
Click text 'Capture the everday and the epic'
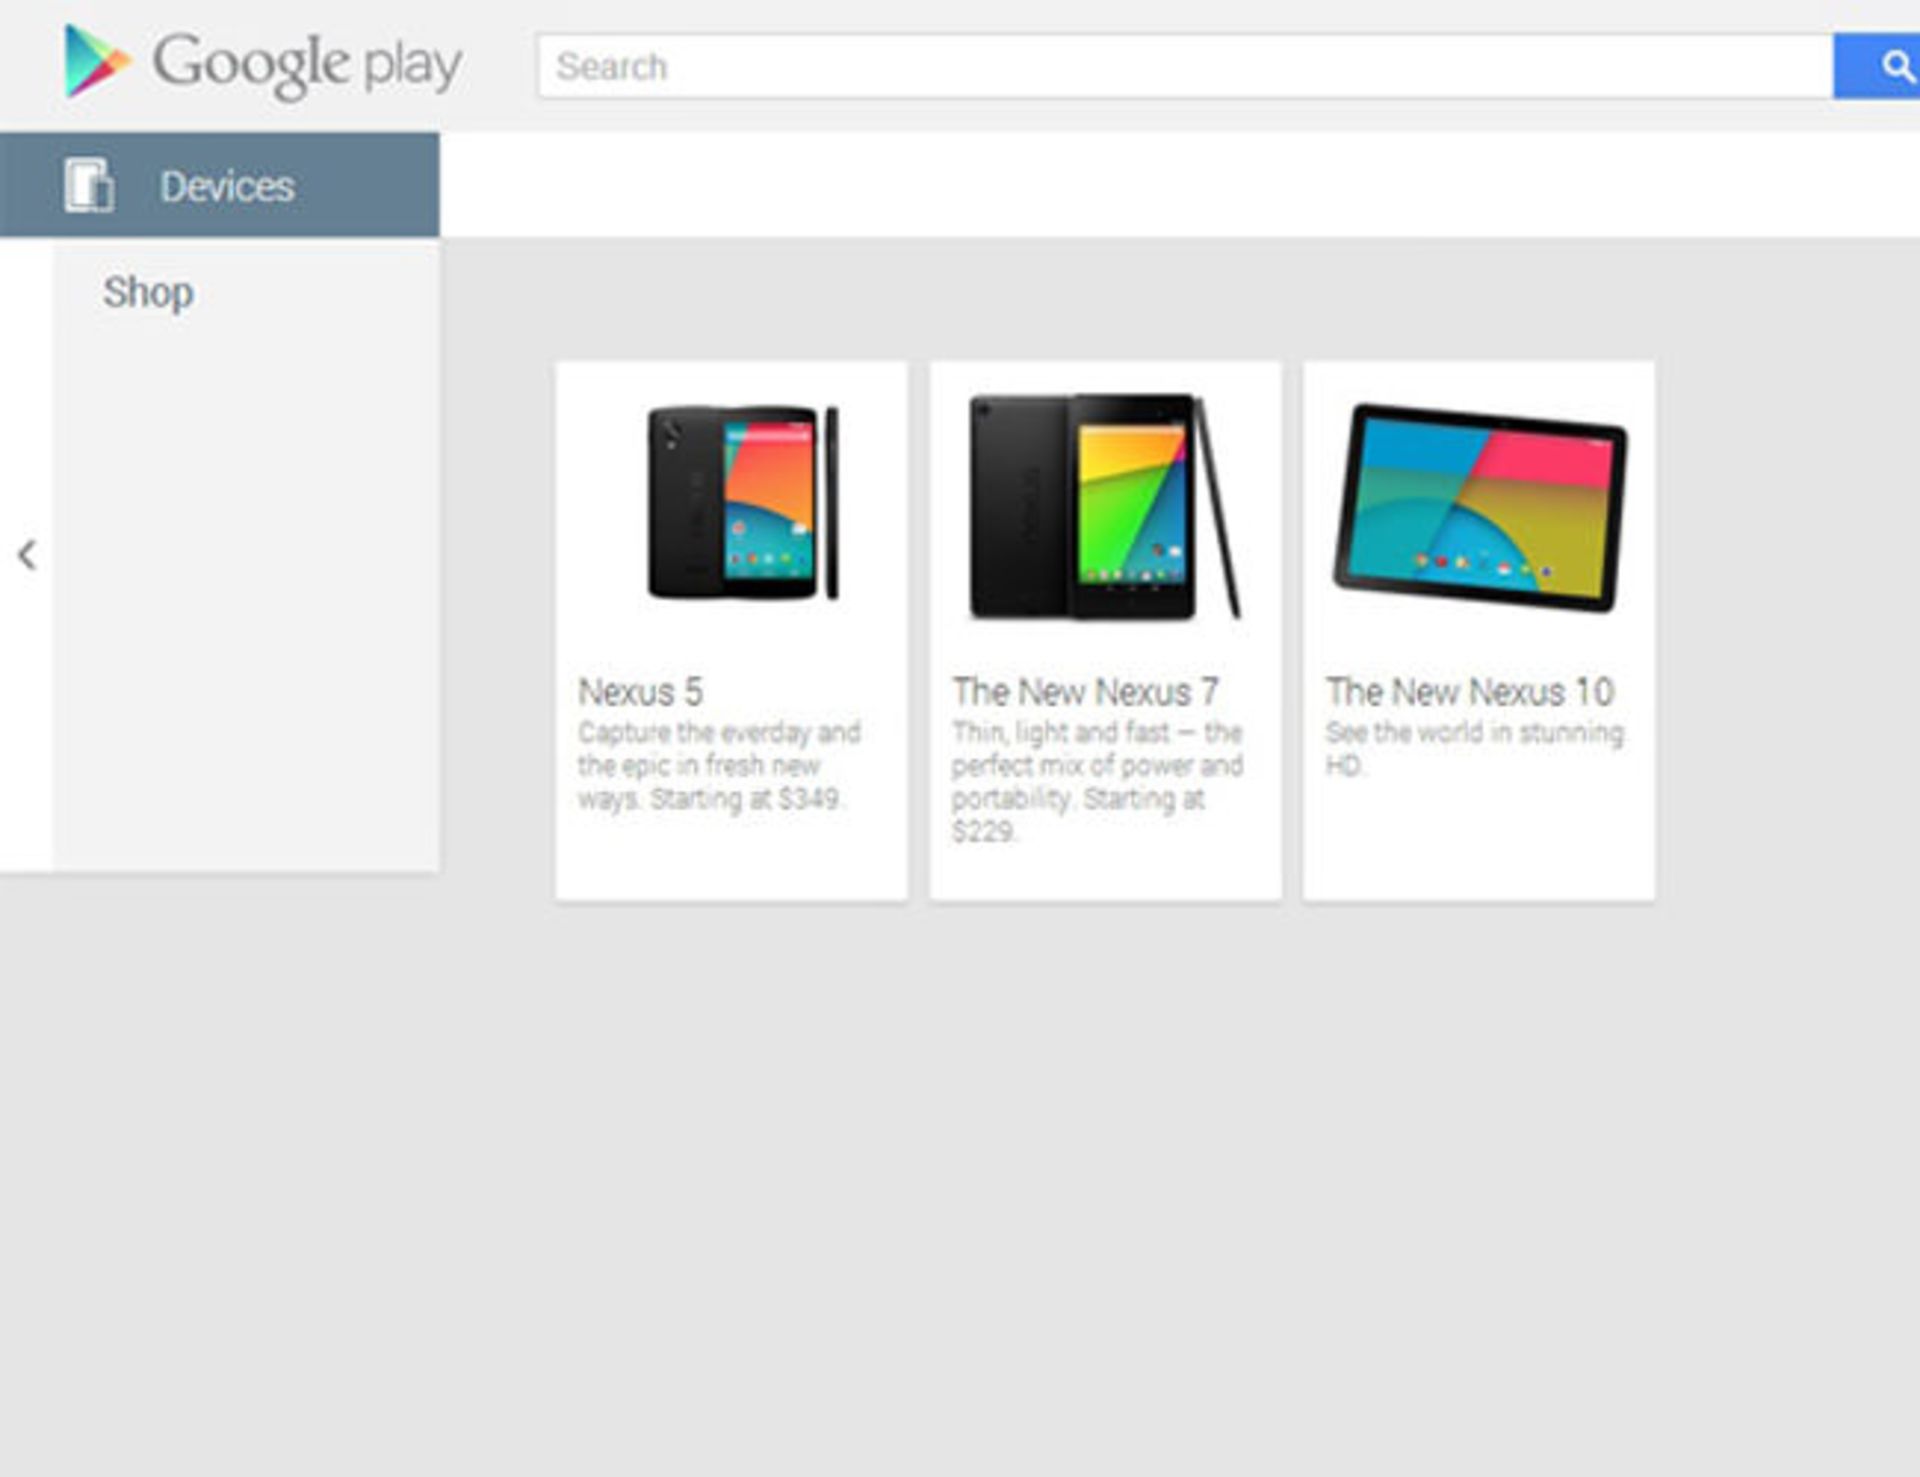[719, 748]
